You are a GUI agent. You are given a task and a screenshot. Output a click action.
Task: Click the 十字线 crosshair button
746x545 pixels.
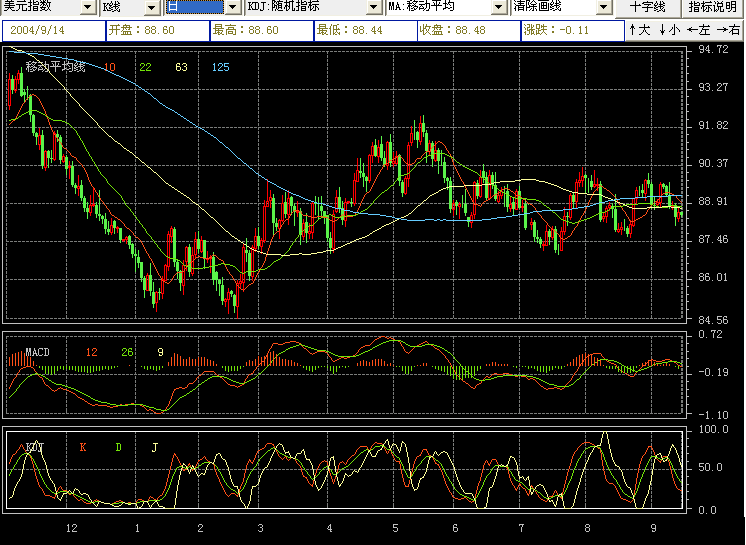pyautogui.click(x=647, y=8)
